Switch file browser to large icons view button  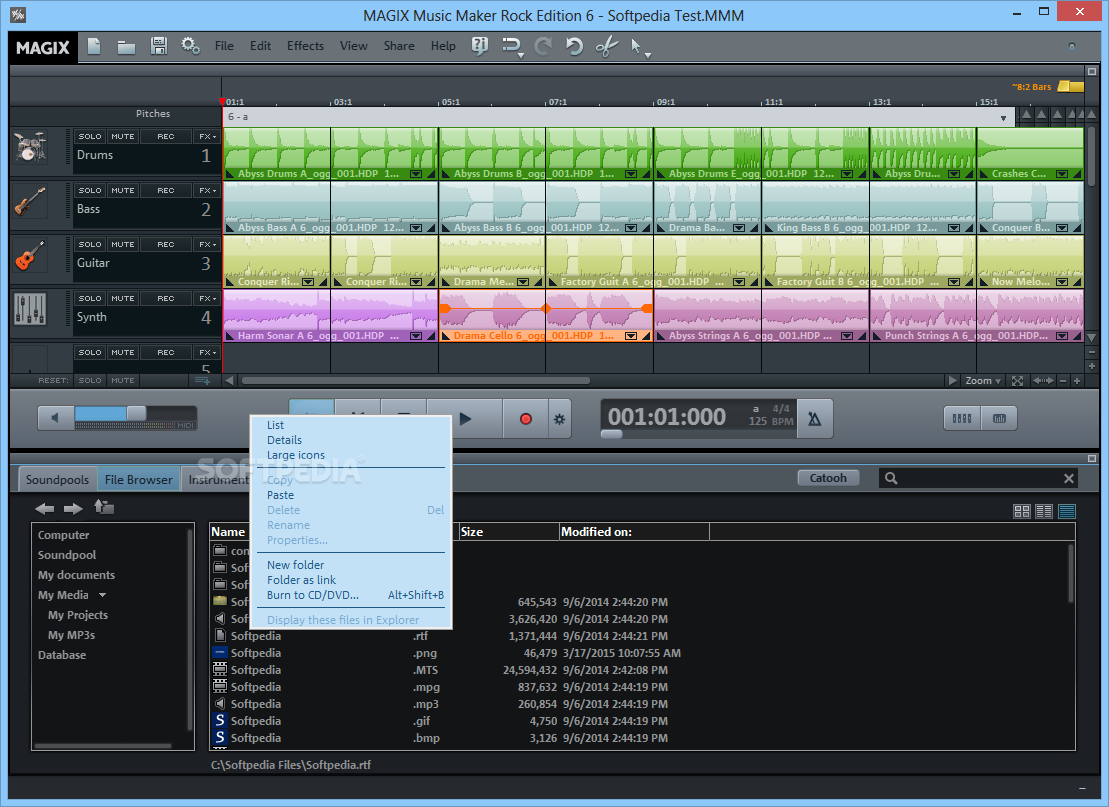click(x=1022, y=511)
